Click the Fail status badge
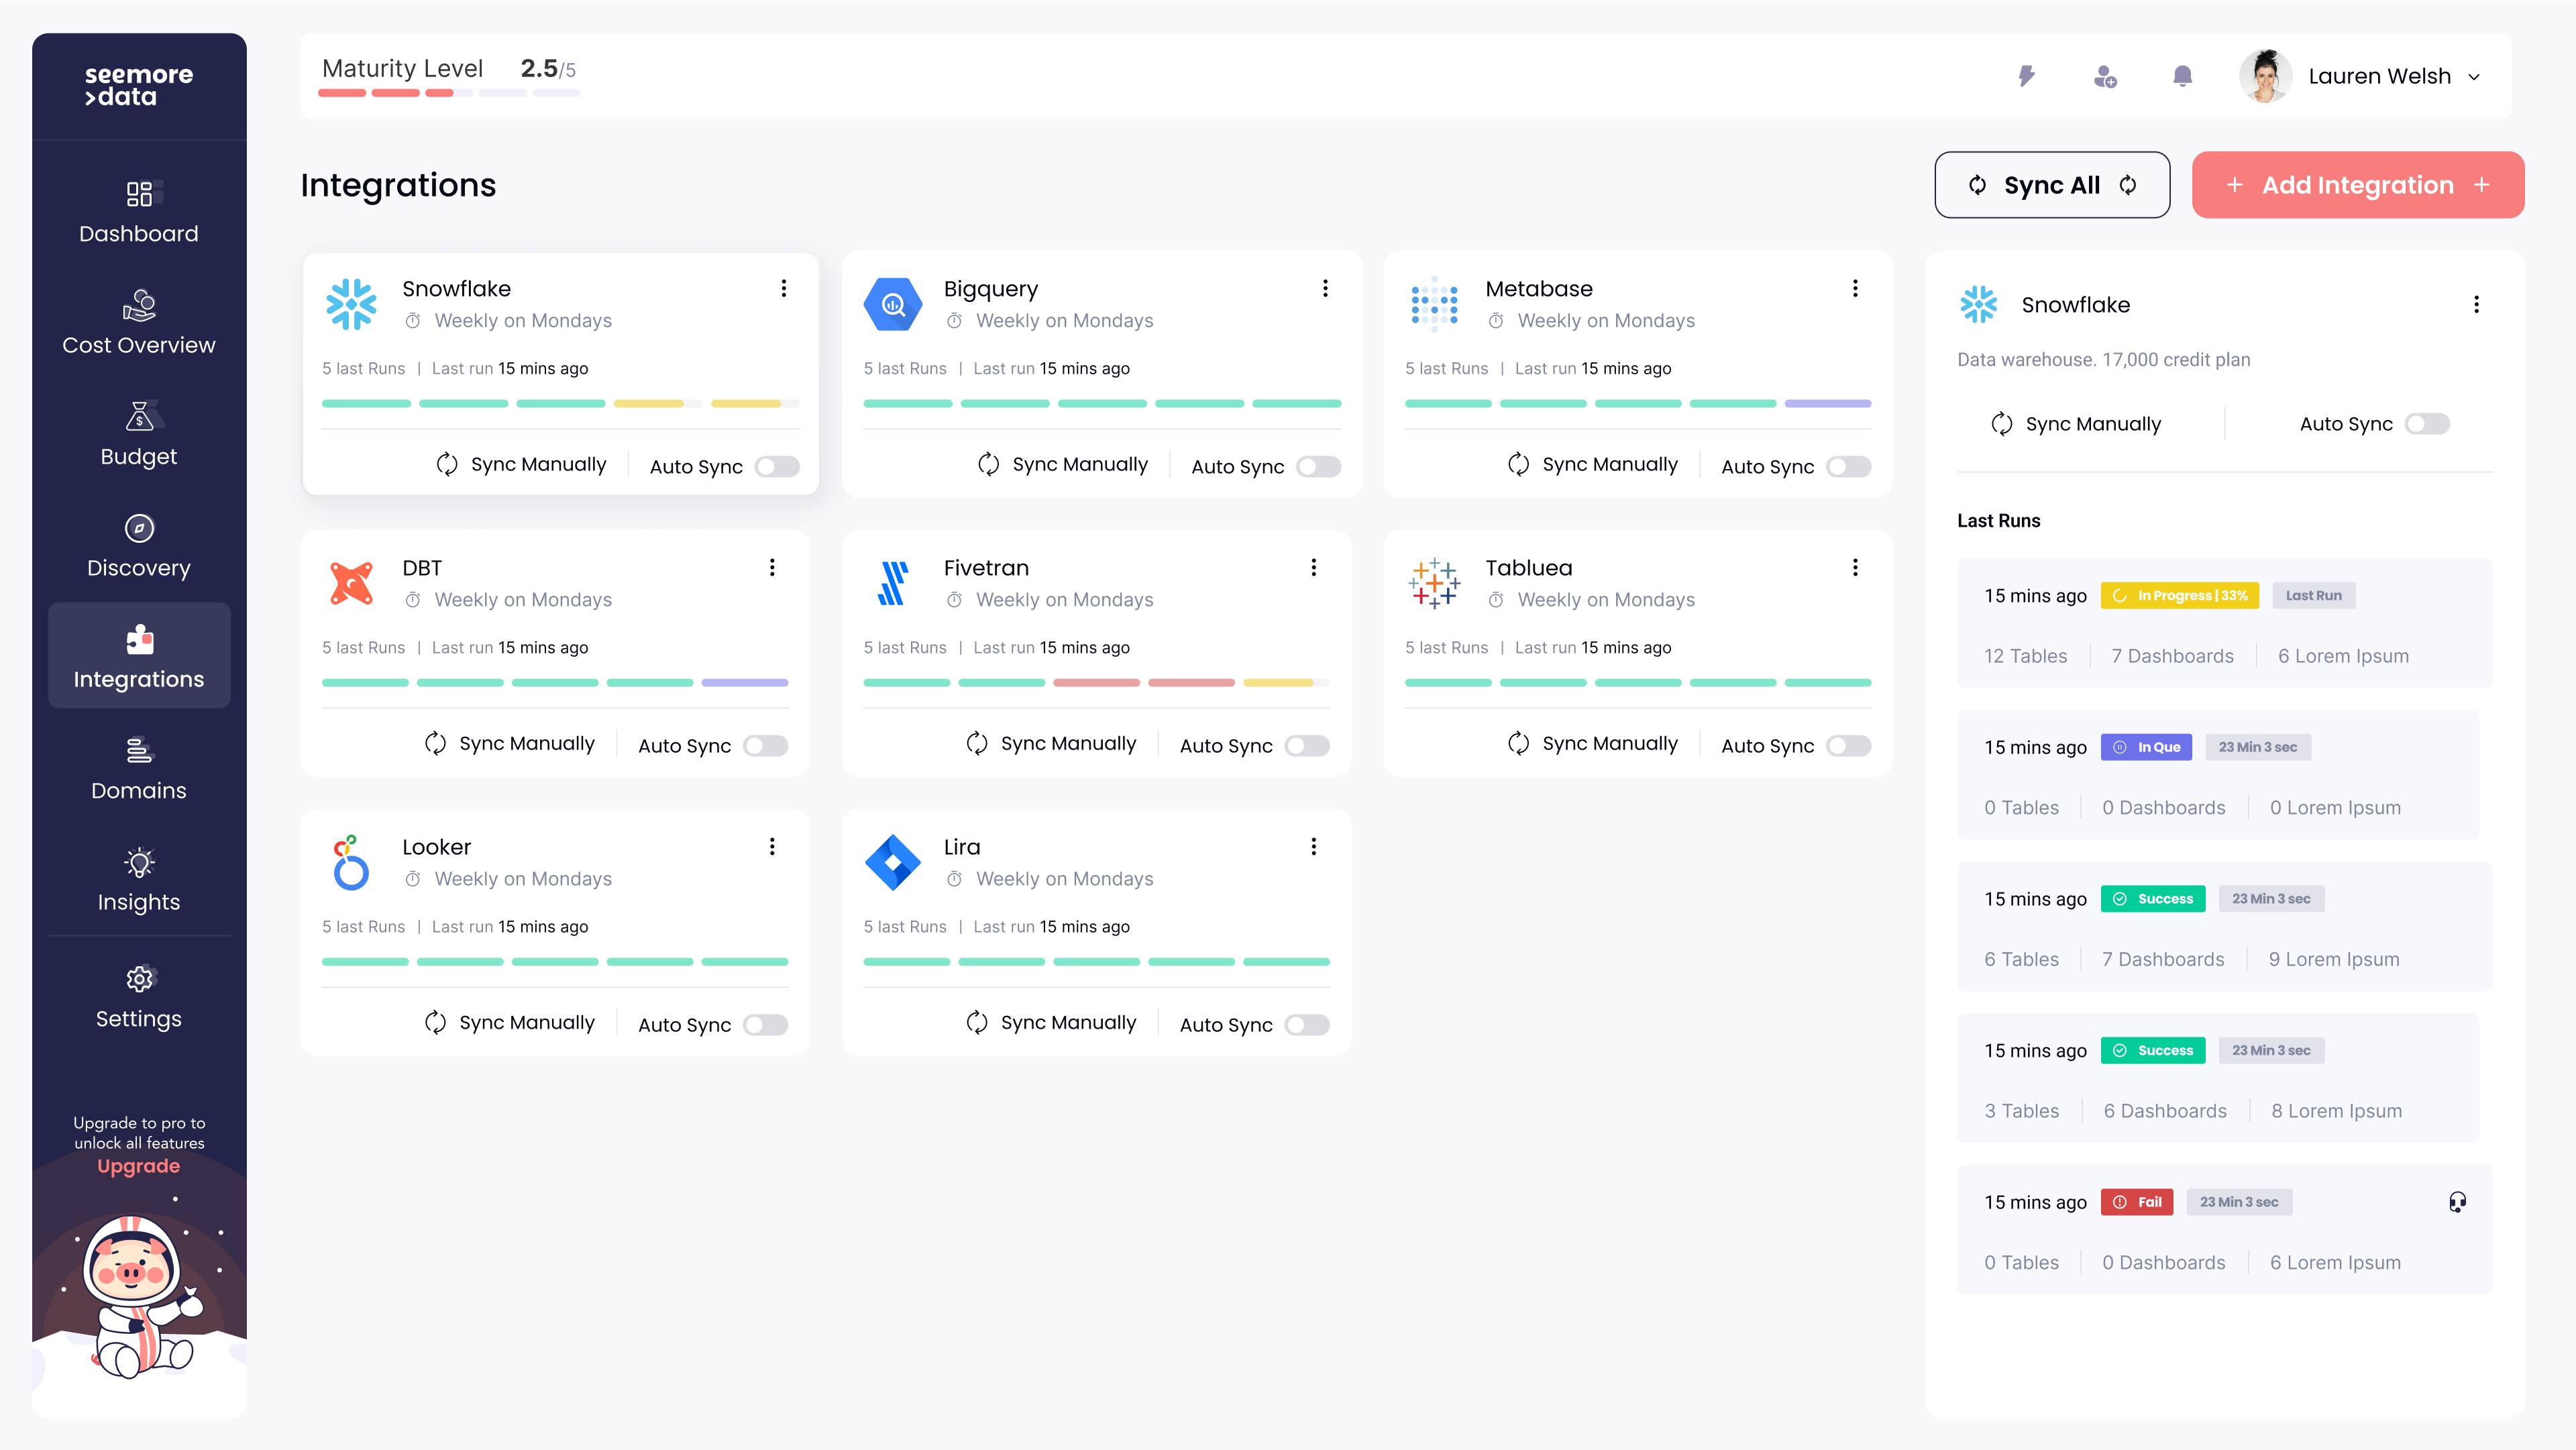This screenshot has height=1450, width=2576. tap(2137, 1202)
